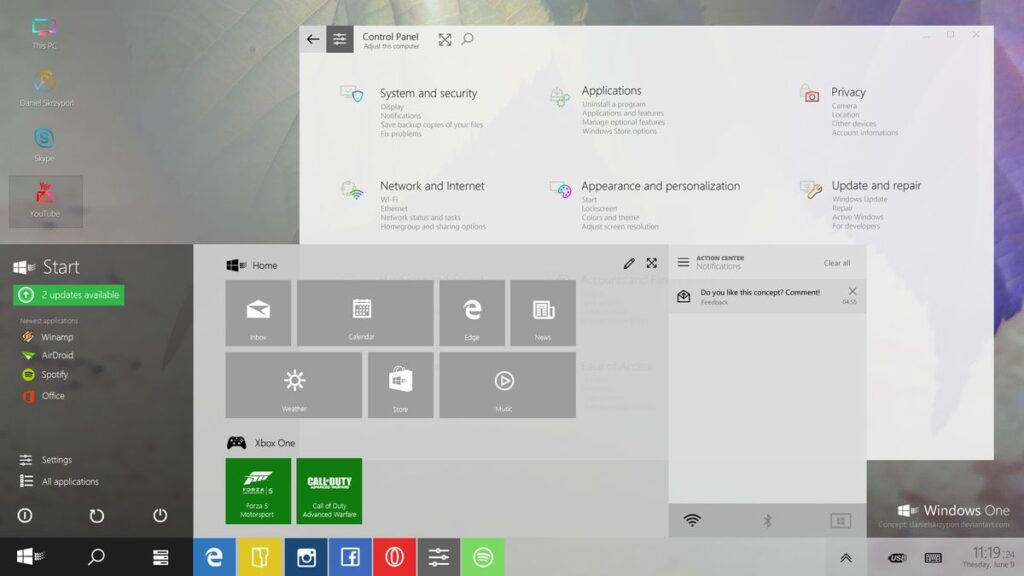Toggle the rightmost Action Center quick action

pyautogui.click(x=840, y=520)
